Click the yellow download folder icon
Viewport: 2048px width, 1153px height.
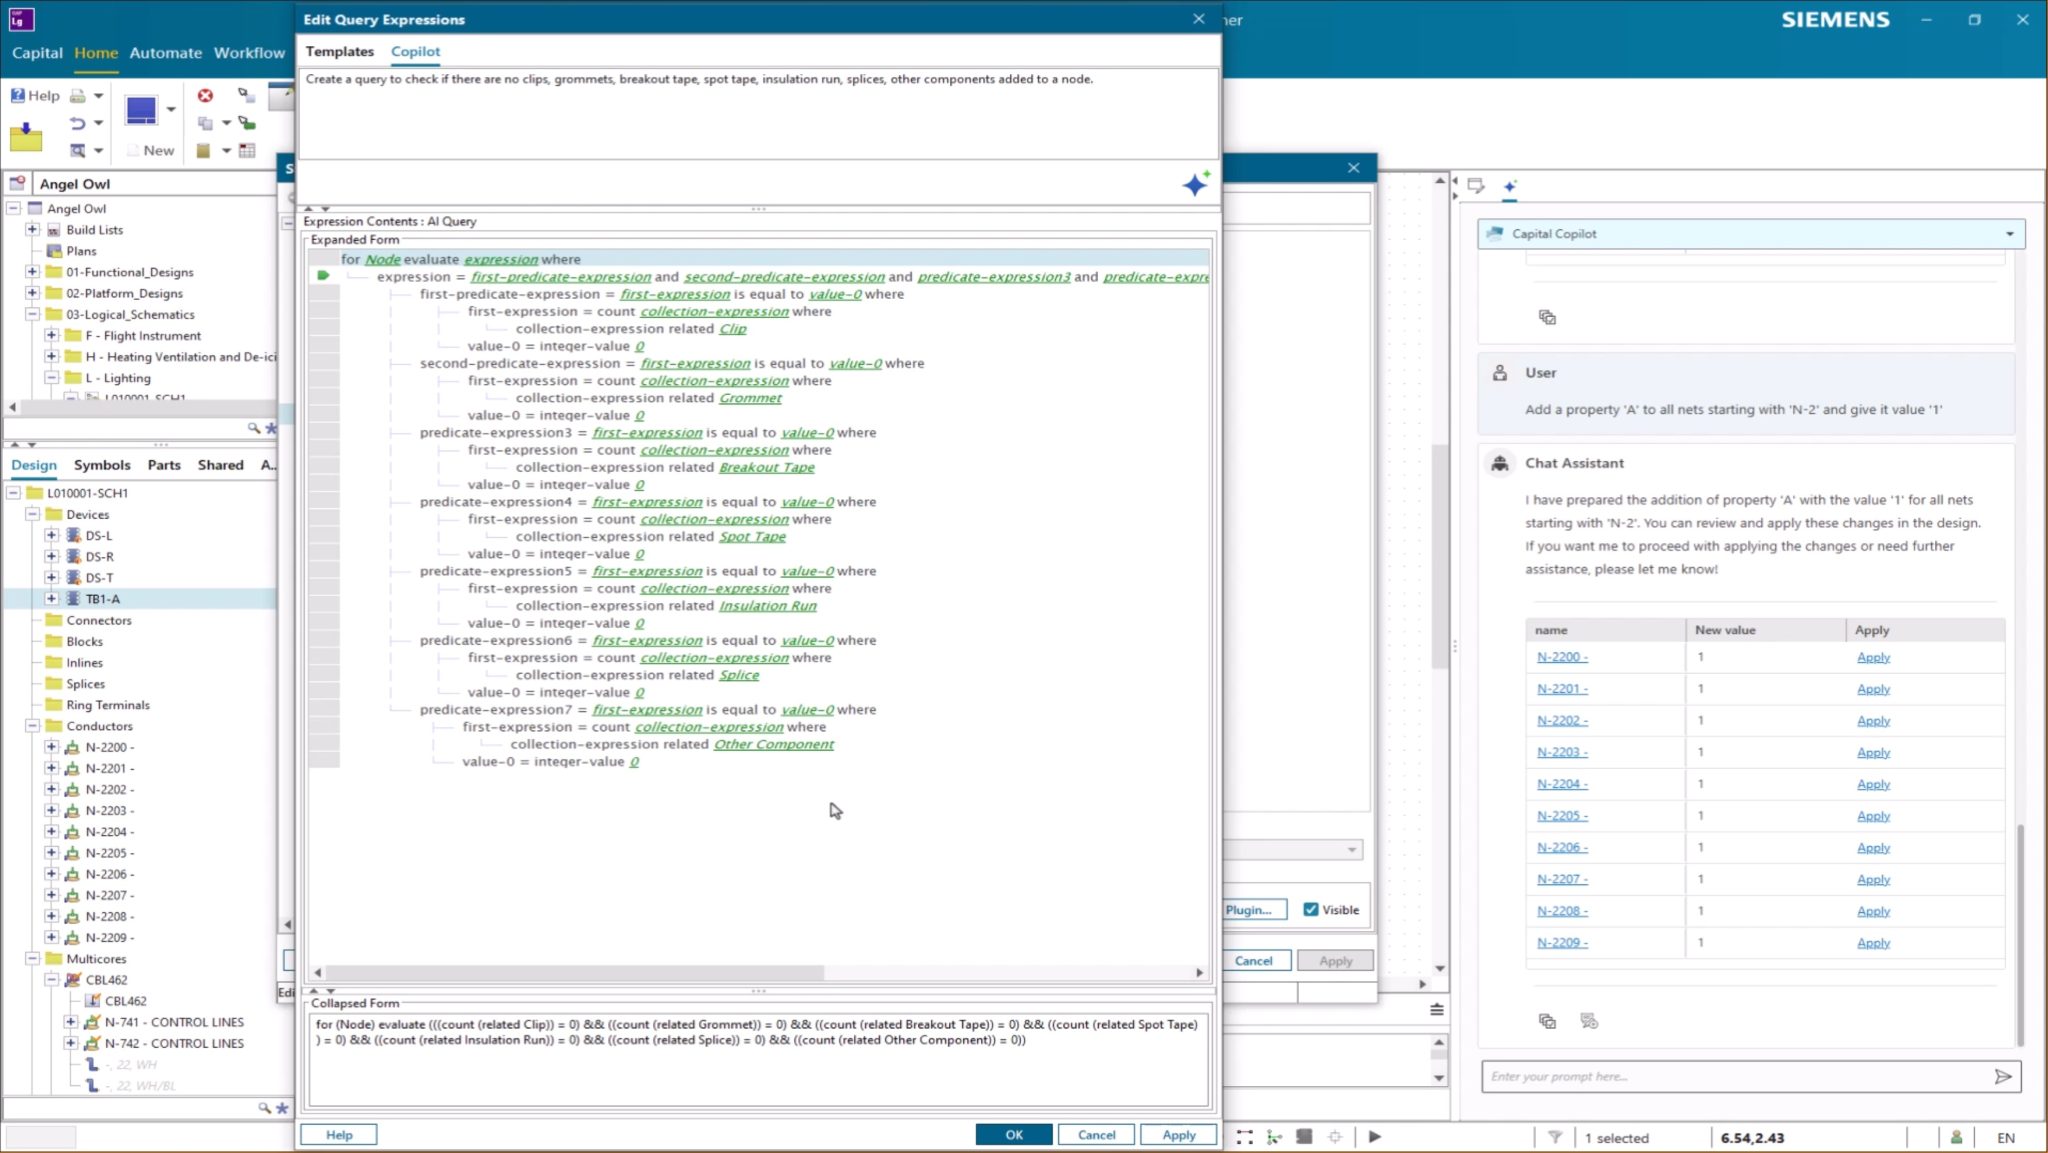26,136
